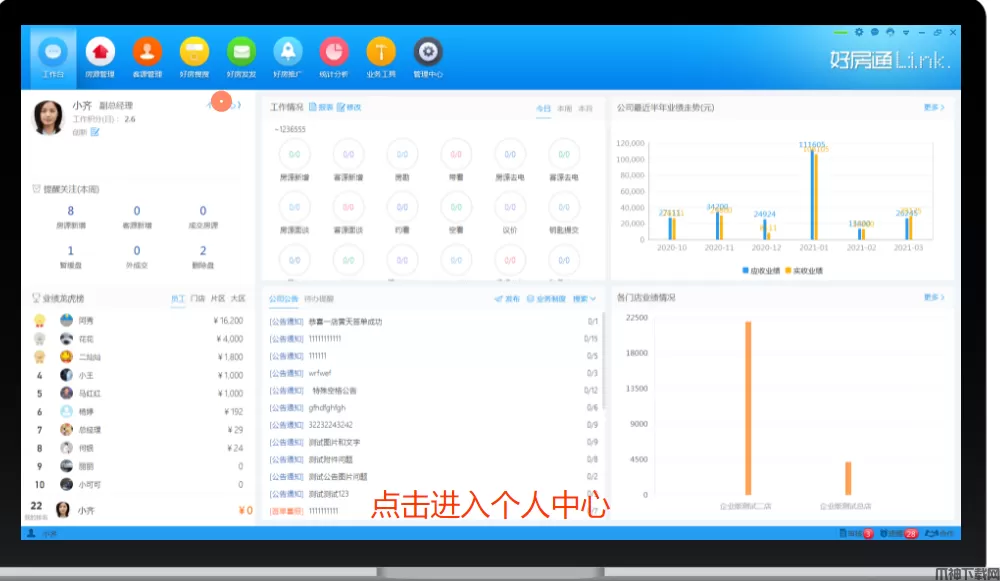Viewport: 1000px width, 581px height.
Task: Launch the 好房推广 rocket icon
Action: 288,54
